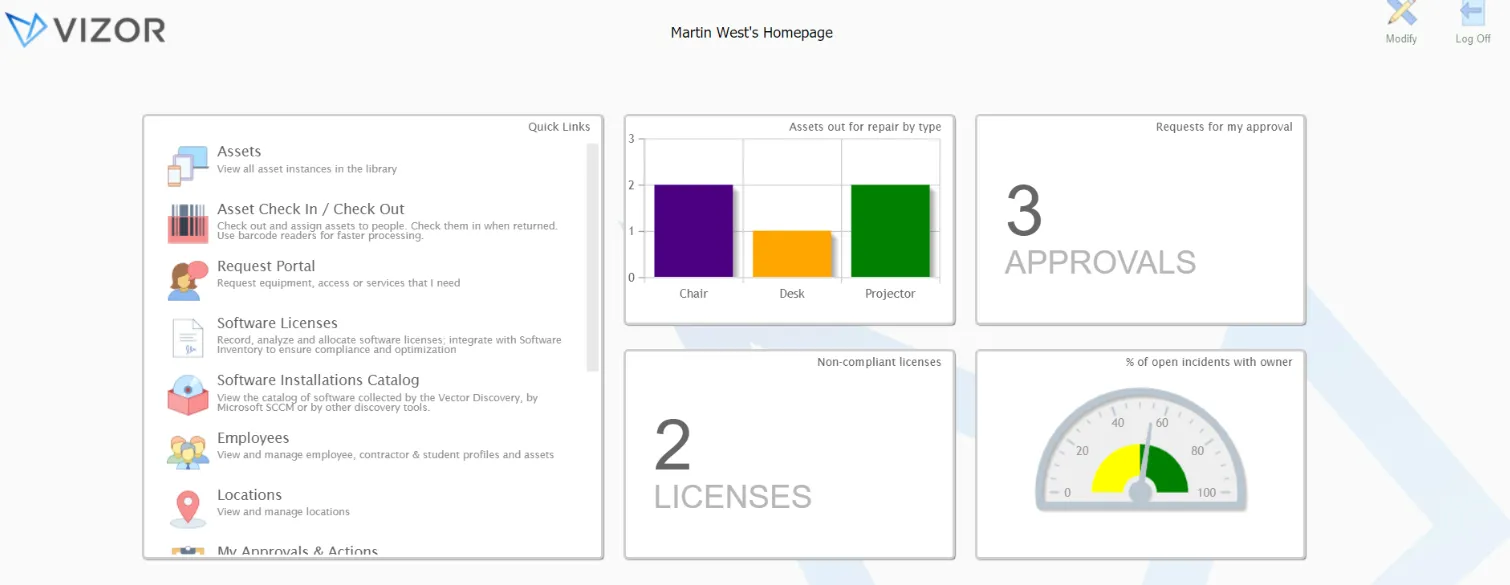Go to the Request Portal link
This screenshot has width=1510, height=585.
pos(266,266)
